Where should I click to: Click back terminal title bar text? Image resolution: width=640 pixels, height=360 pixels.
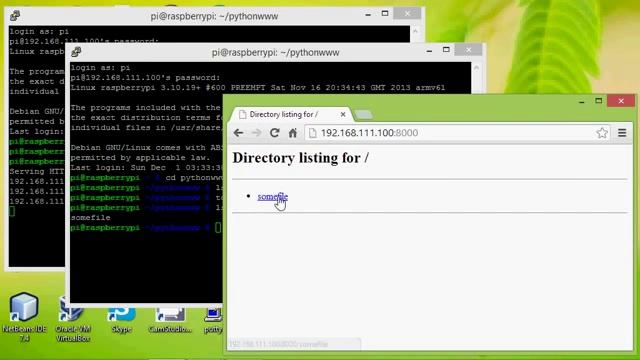click(x=214, y=16)
